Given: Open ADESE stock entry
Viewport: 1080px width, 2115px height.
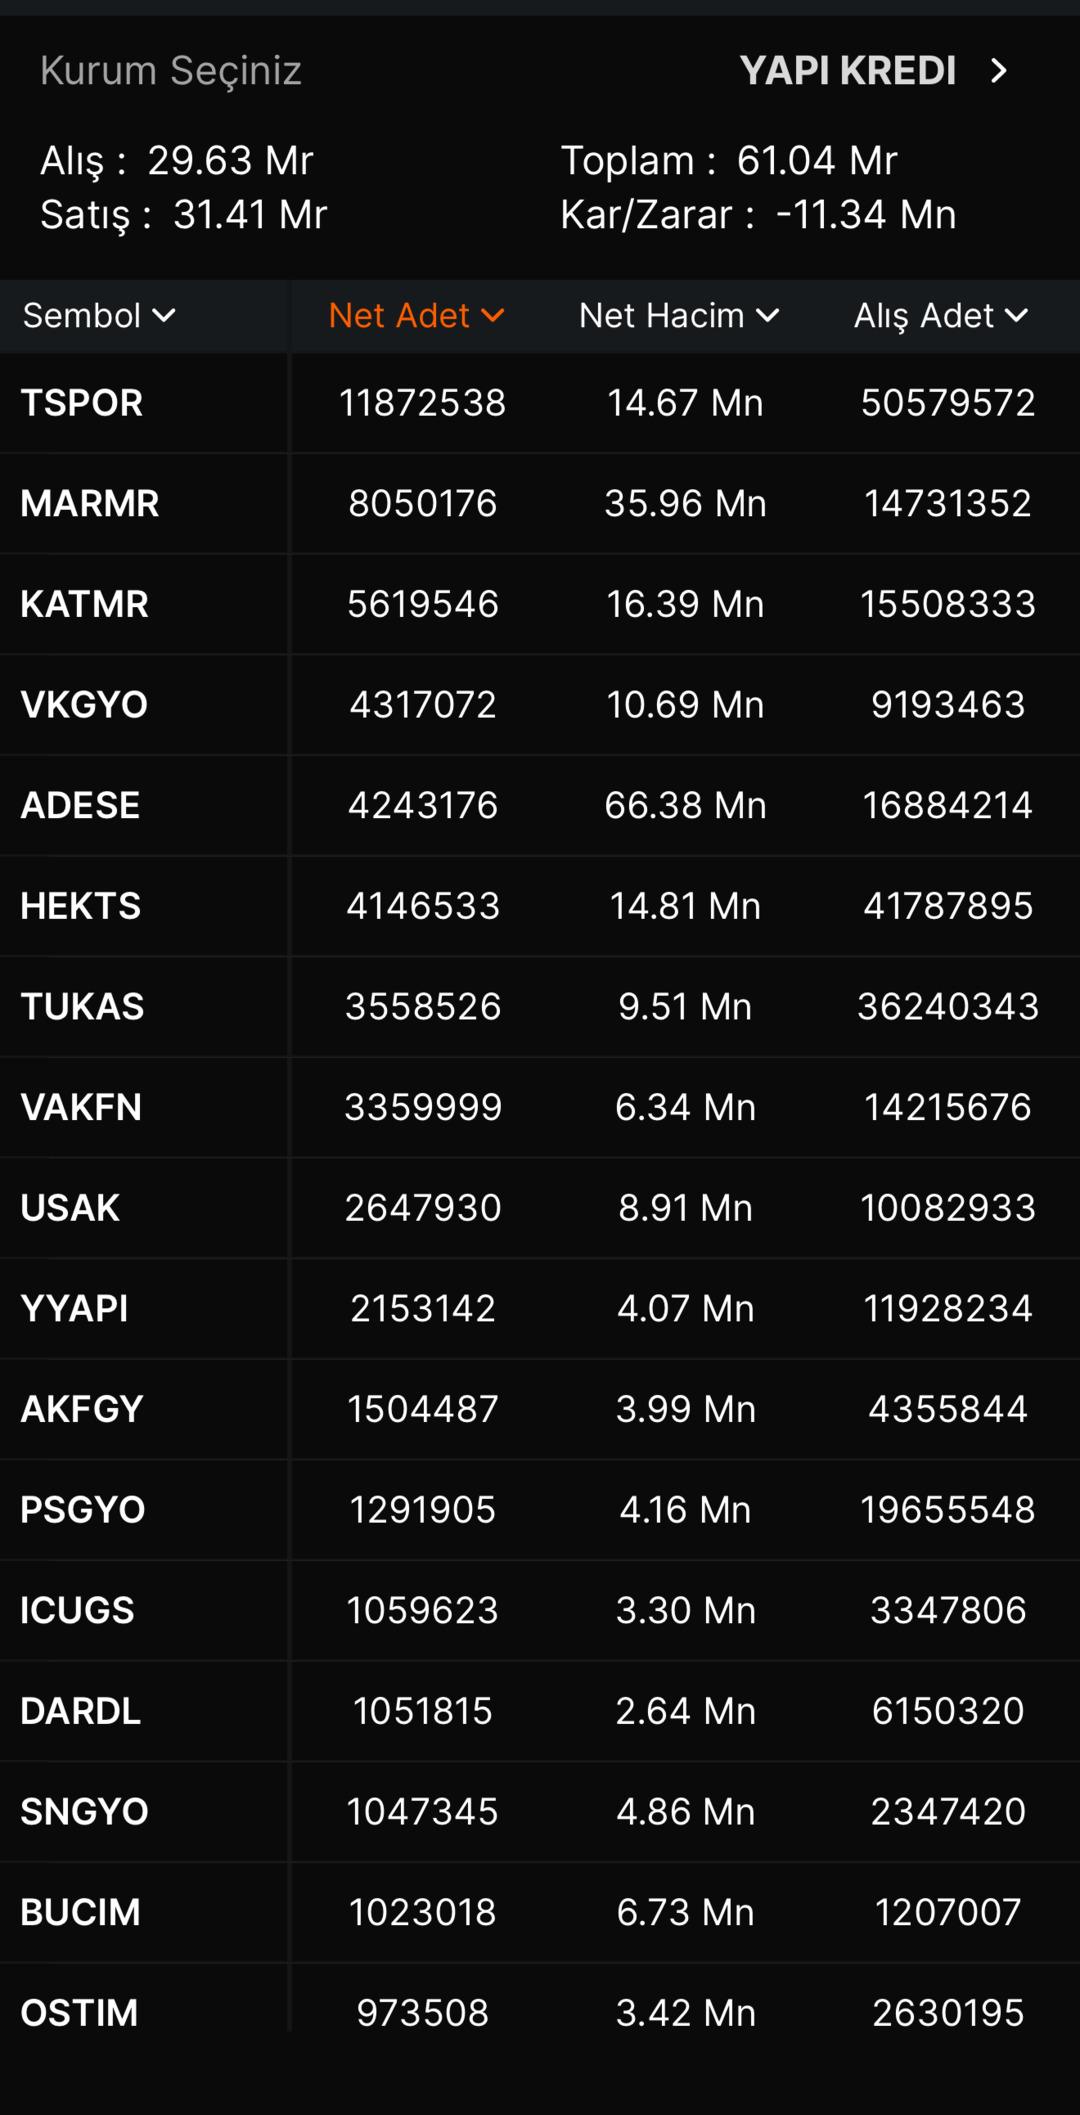Looking at the screenshot, I should click(80, 805).
